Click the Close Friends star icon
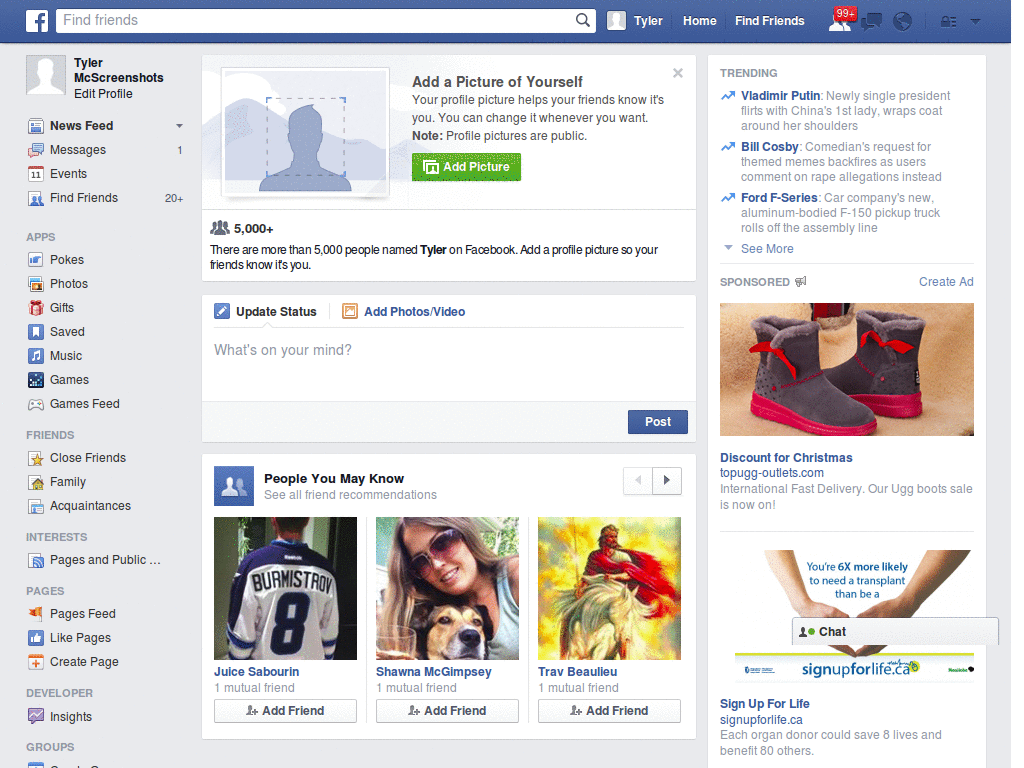1024x768 pixels. coord(35,458)
